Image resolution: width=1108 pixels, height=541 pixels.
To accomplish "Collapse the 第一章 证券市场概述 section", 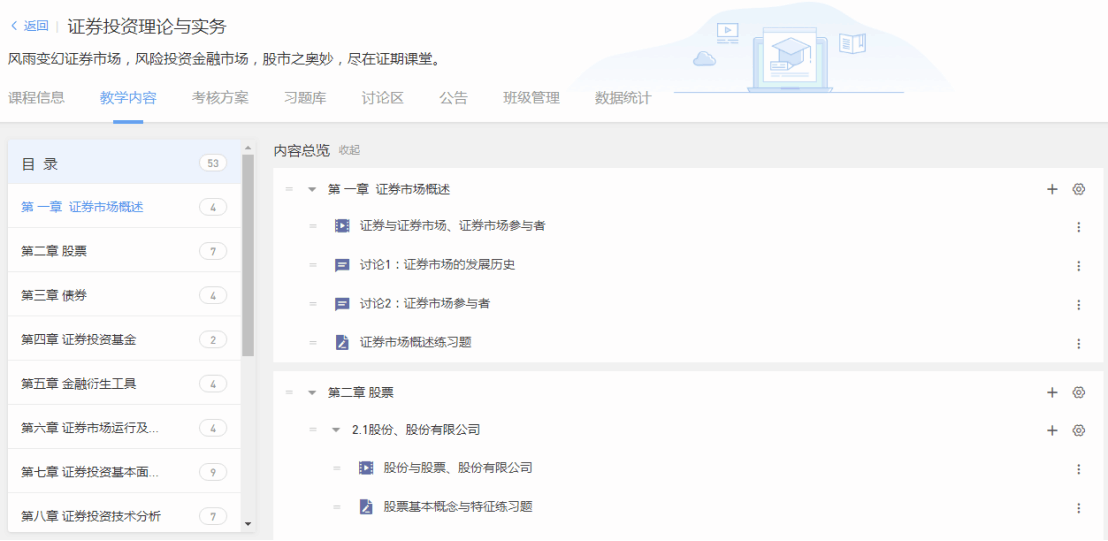I will point(312,189).
